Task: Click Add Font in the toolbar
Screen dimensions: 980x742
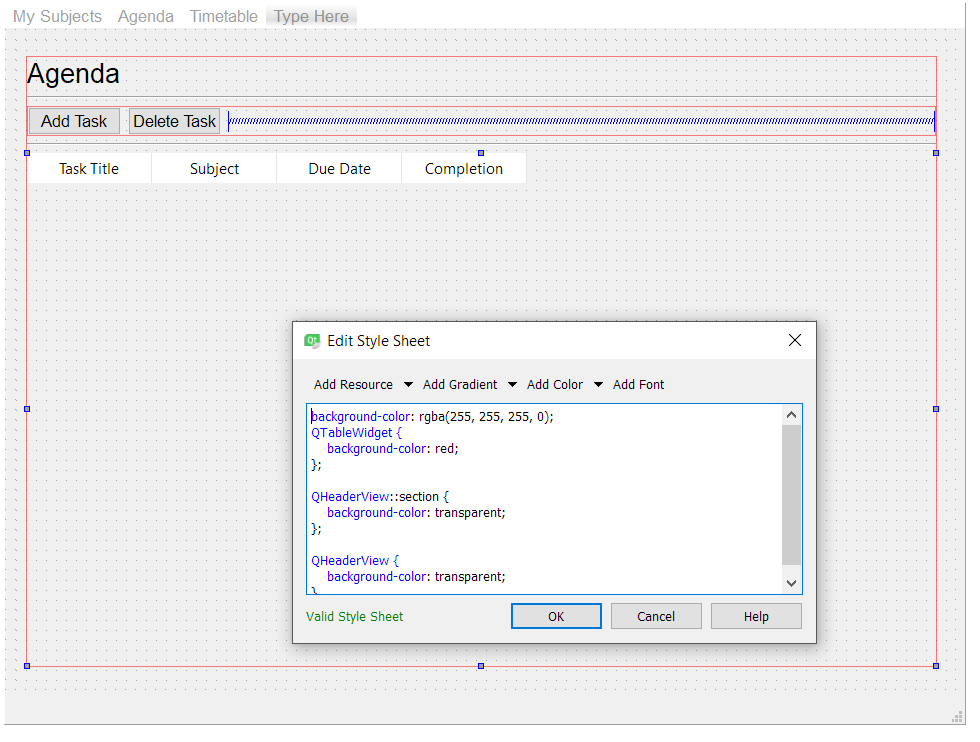Action: [x=638, y=384]
